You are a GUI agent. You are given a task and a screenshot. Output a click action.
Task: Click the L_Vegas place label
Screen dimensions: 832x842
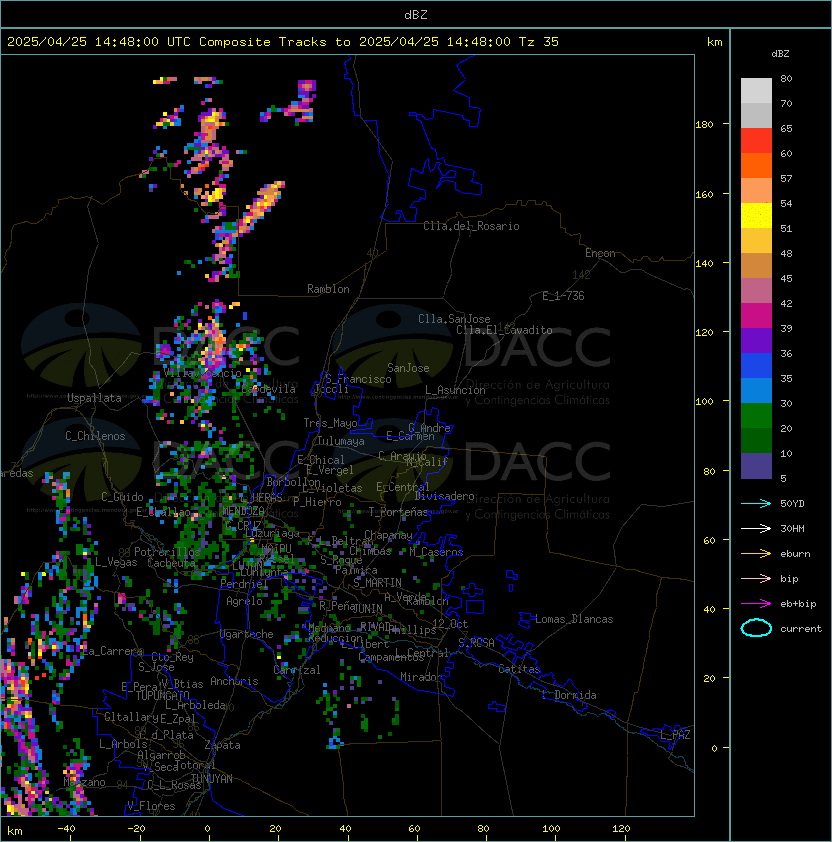(116, 562)
